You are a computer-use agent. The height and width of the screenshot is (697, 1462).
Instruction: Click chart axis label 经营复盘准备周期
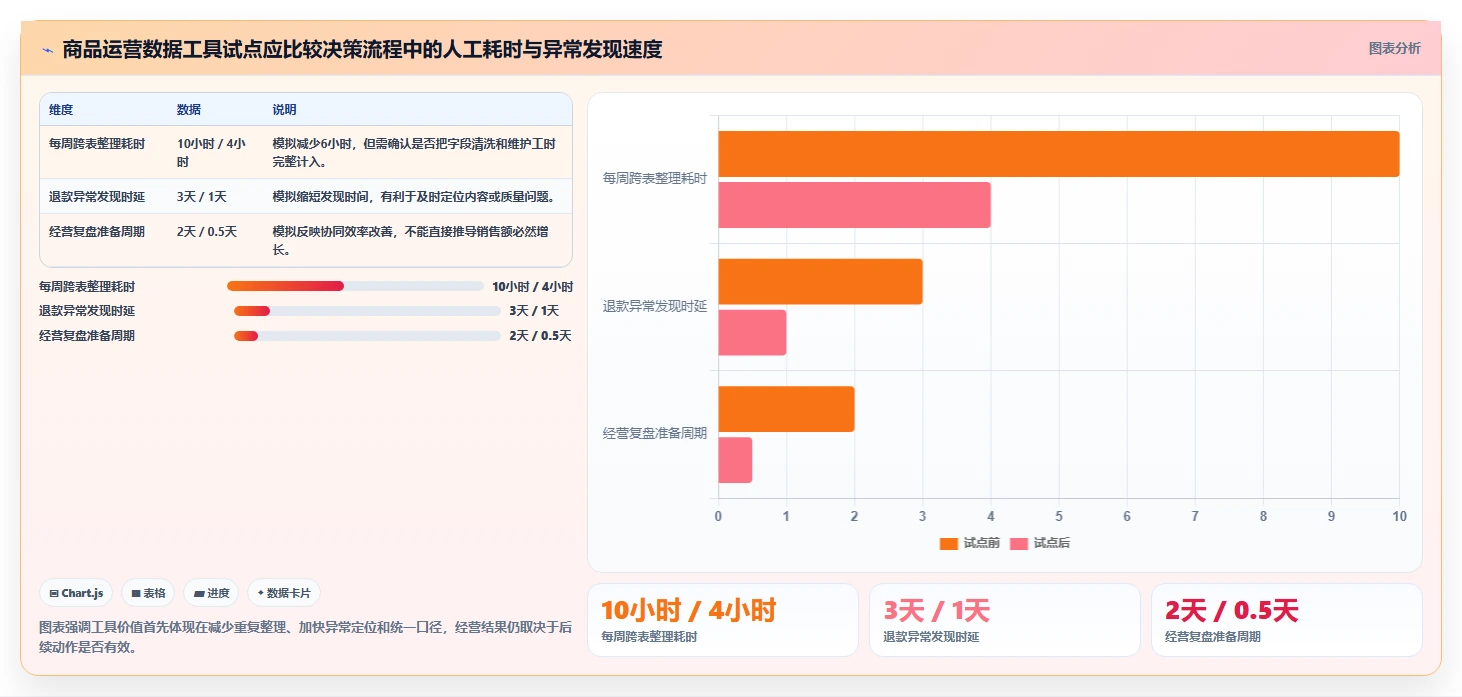pos(655,434)
